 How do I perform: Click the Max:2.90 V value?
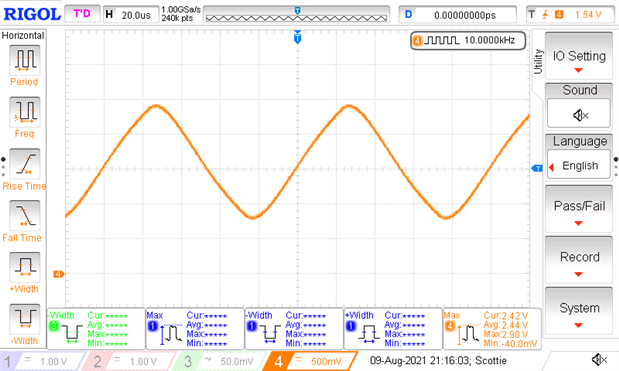tap(506, 334)
